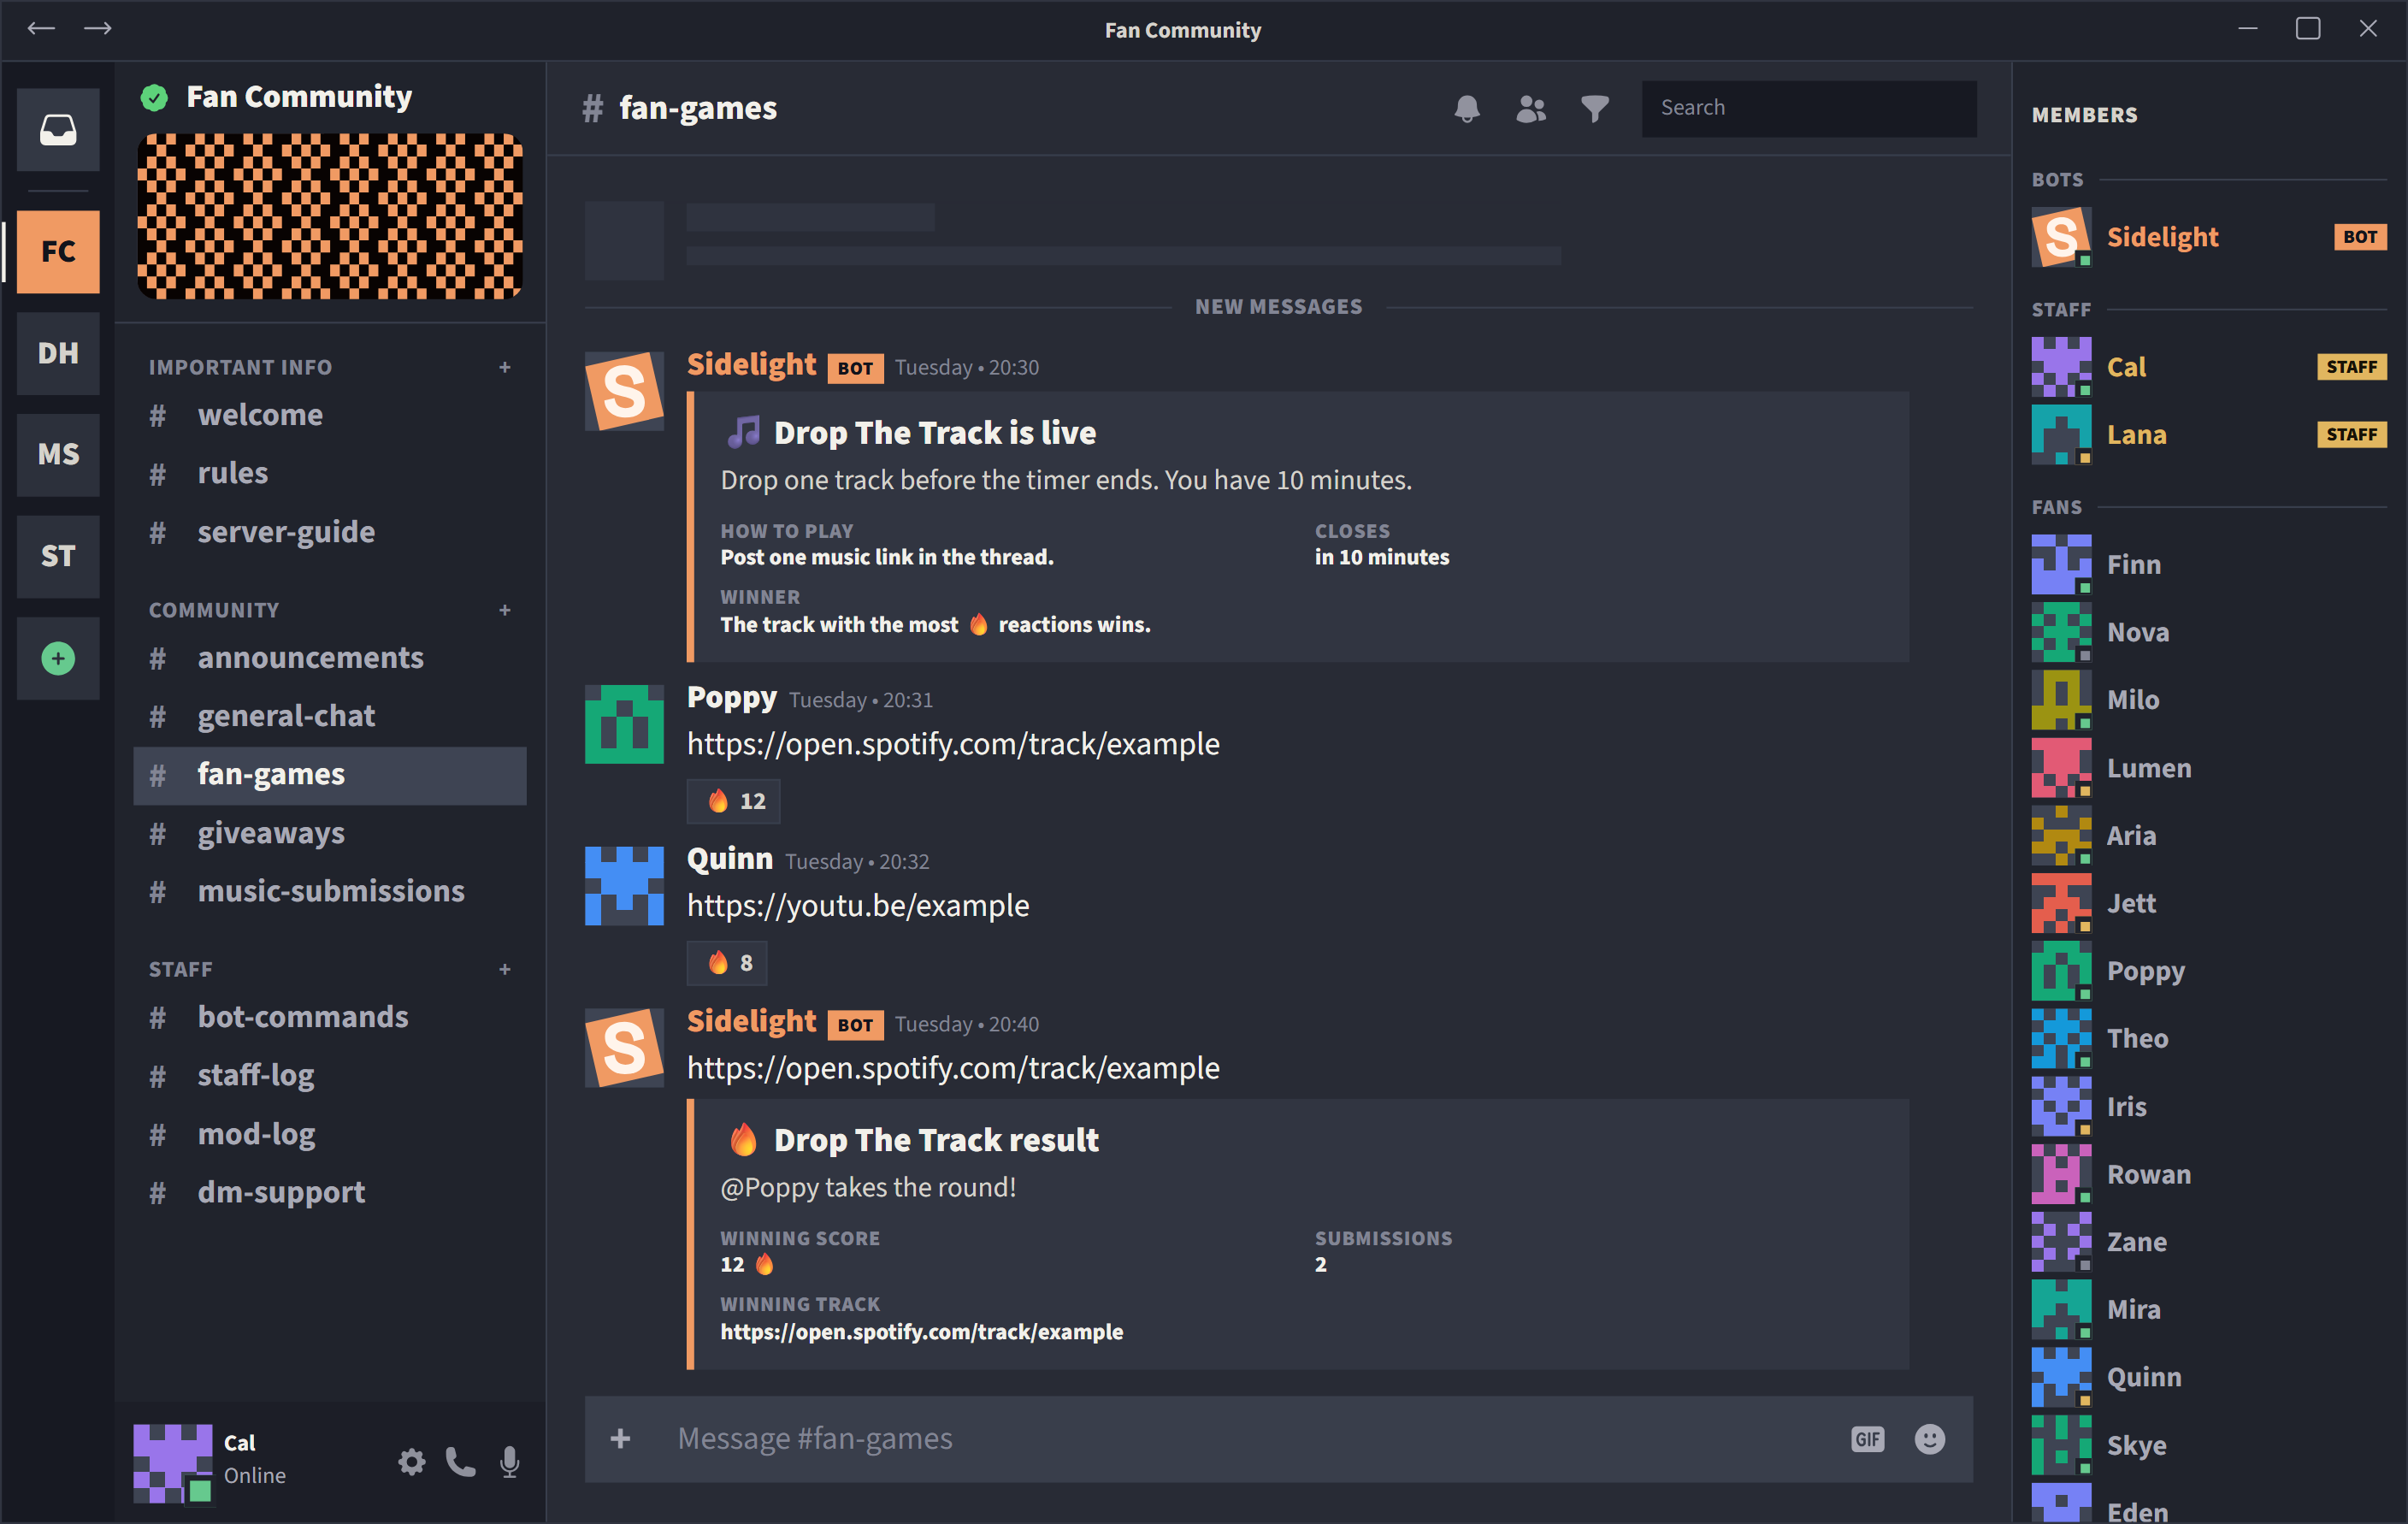Open Nova's profile in member list
The image size is (2408, 1524).
click(x=2209, y=632)
